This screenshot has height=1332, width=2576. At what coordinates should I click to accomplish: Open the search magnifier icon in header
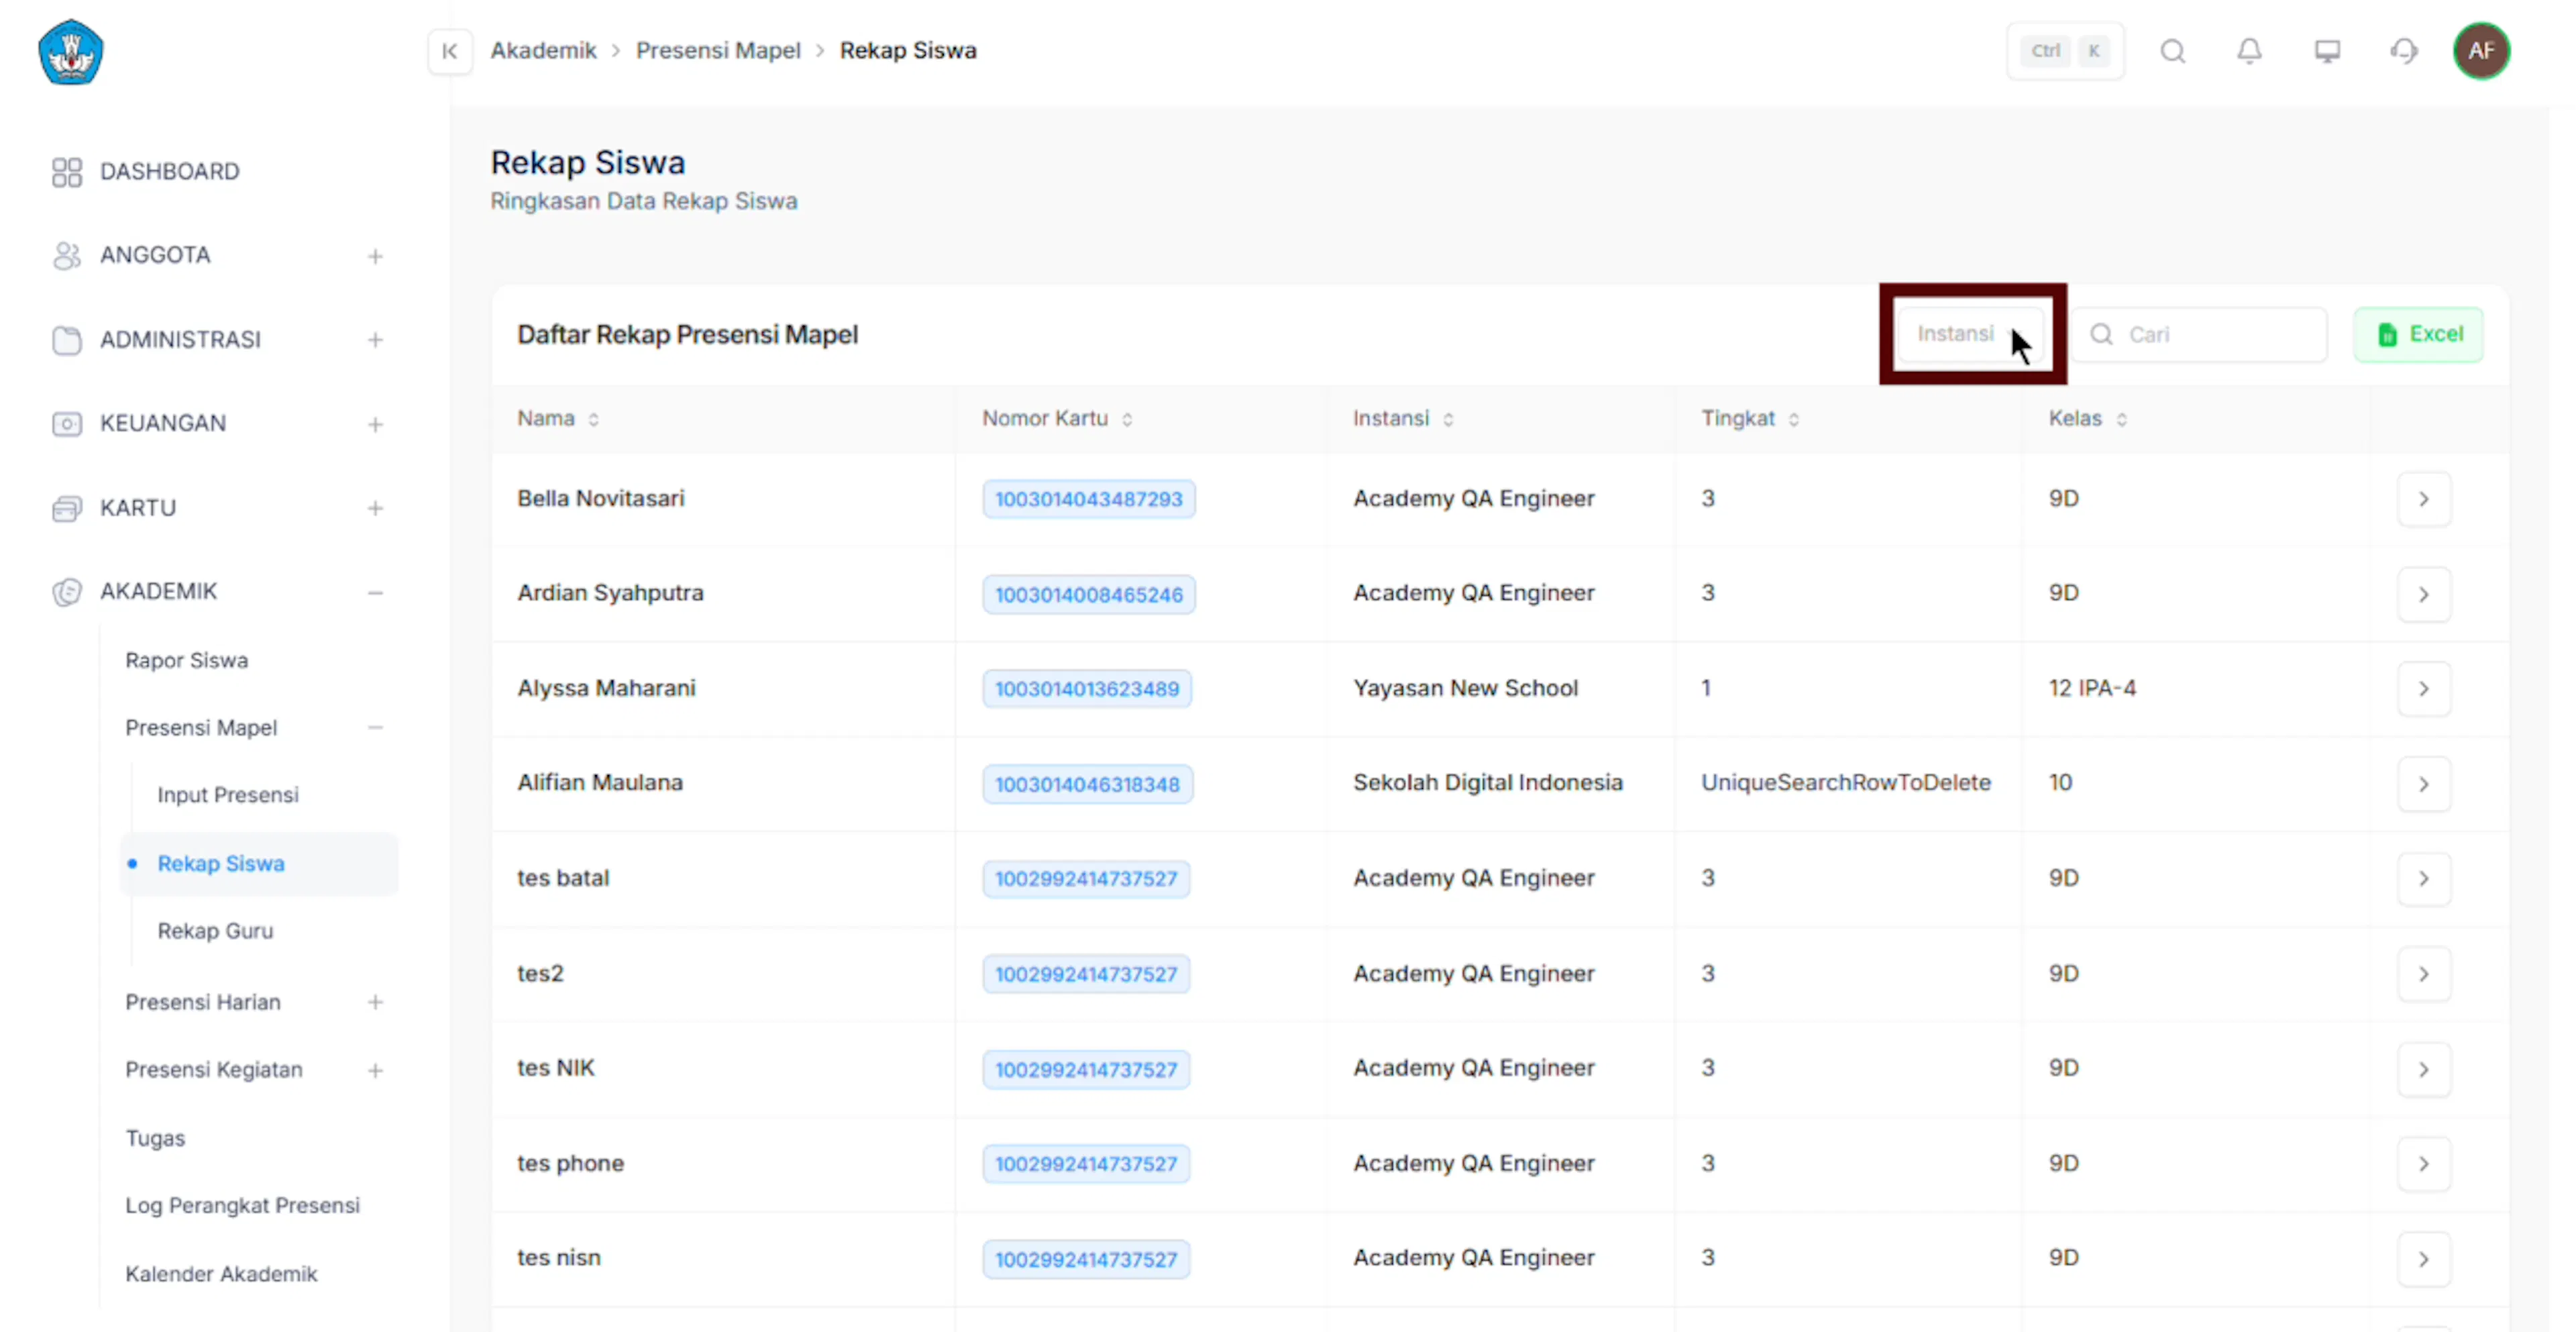tap(2172, 51)
